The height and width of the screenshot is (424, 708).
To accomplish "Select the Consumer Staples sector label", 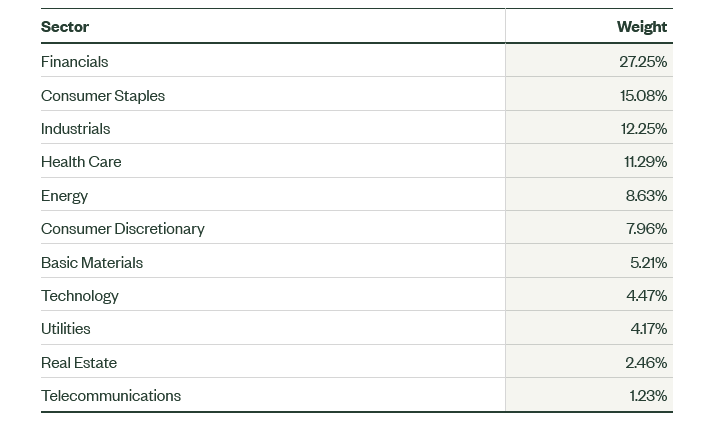I will (x=103, y=96).
